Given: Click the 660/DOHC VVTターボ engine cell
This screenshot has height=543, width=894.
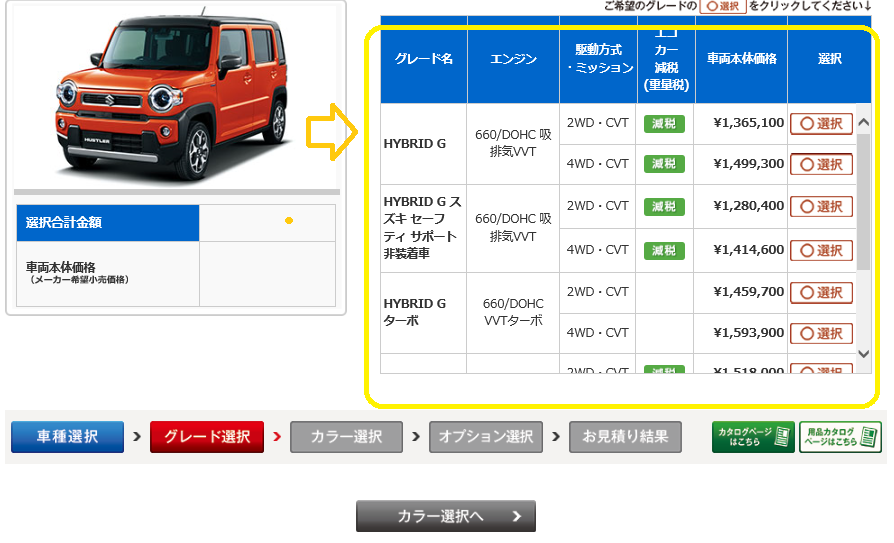Looking at the screenshot, I should [x=513, y=313].
